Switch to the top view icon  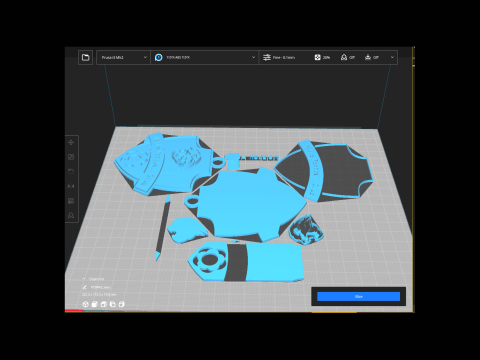[x=104, y=304]
